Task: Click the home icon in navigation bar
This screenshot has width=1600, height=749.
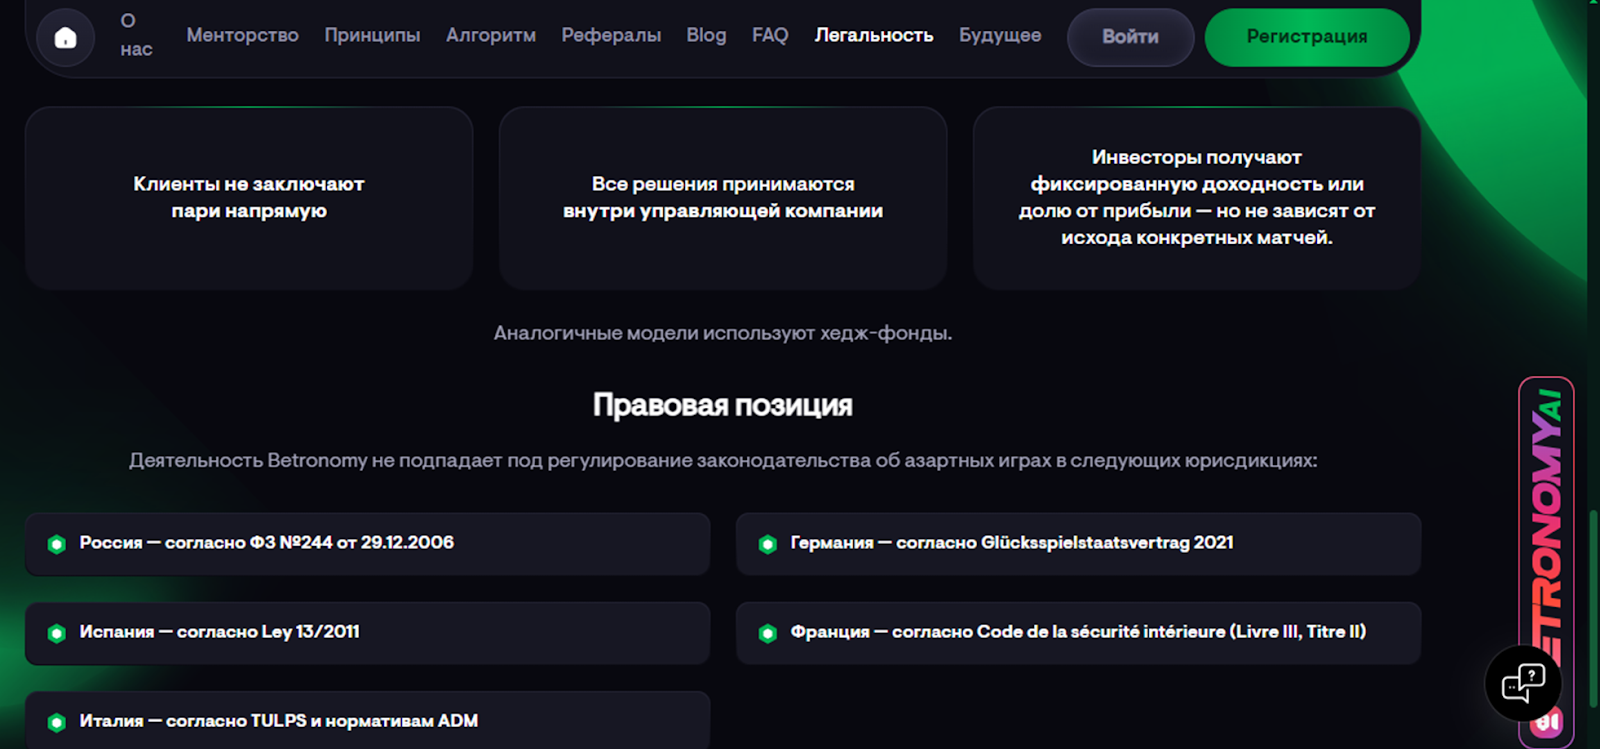Action: [x=65, y=38]
